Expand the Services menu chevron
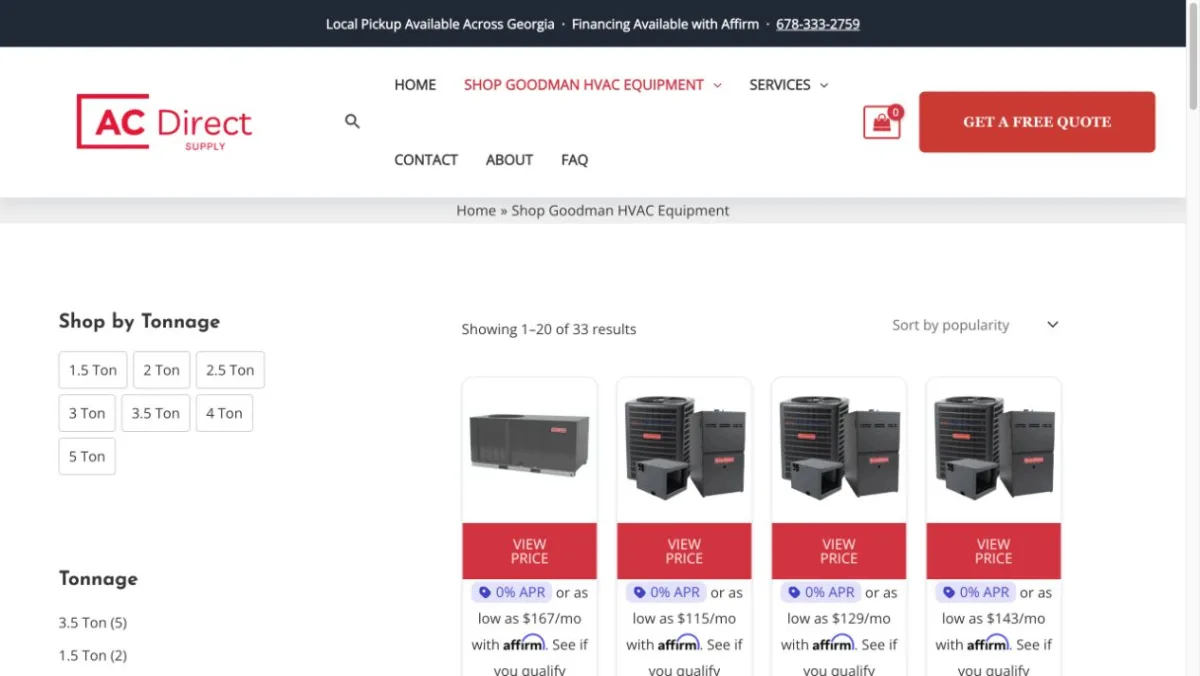The height and width of the screenshot is (676, 1200). coord(824,86)
